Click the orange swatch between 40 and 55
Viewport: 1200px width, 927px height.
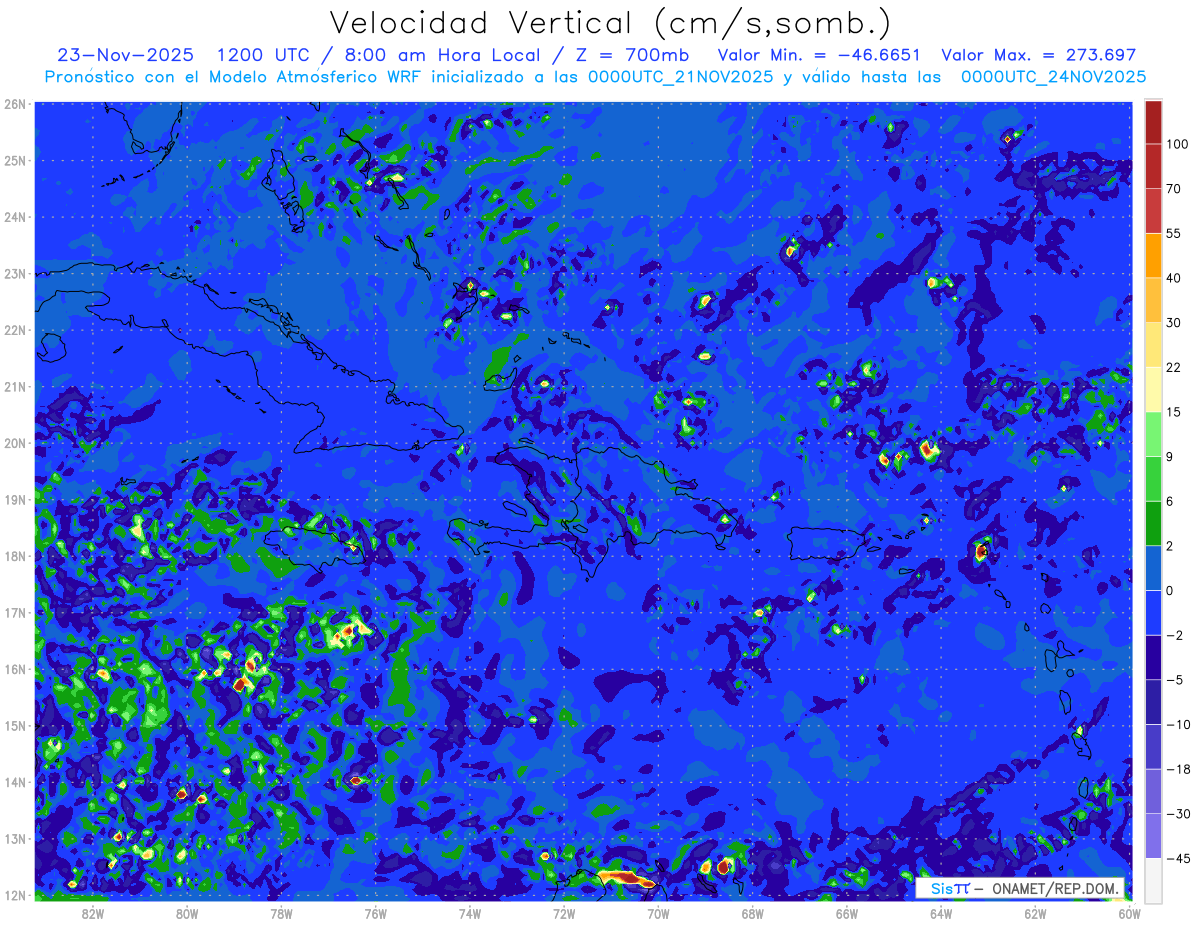[x=1153, y=255]
